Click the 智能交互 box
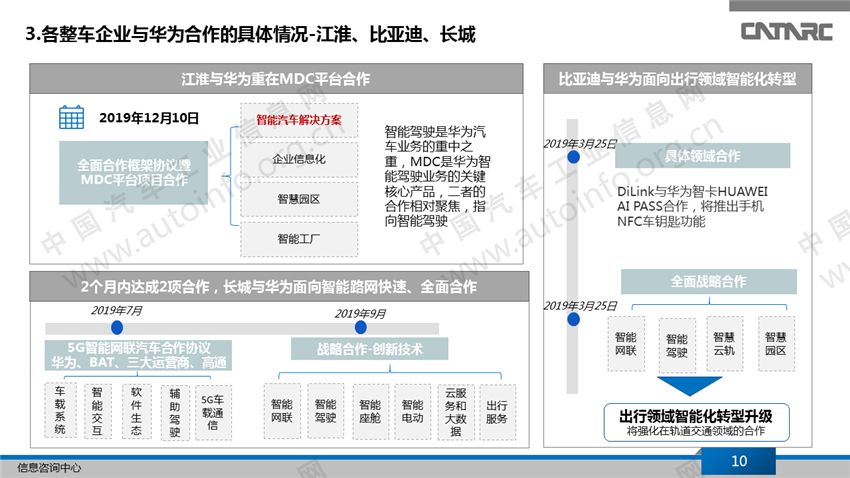The width and height of the screenshot is (850, 478). coord(97,411)
